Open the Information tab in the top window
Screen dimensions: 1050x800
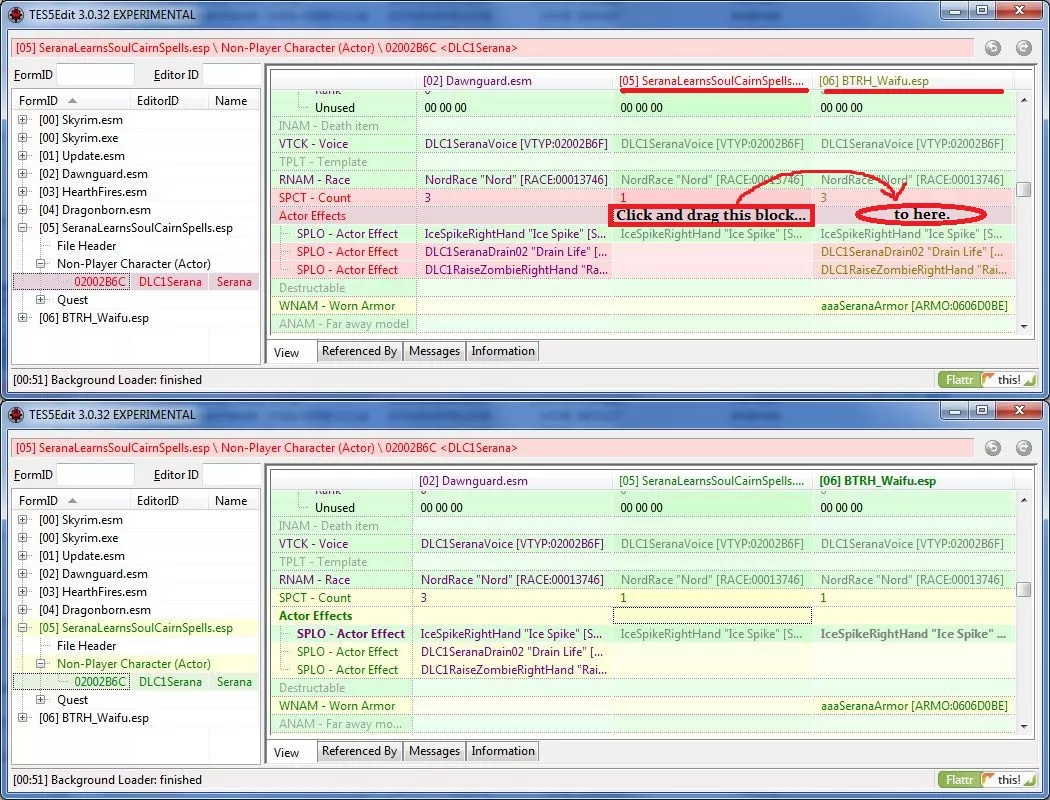(x=503, y=351)
